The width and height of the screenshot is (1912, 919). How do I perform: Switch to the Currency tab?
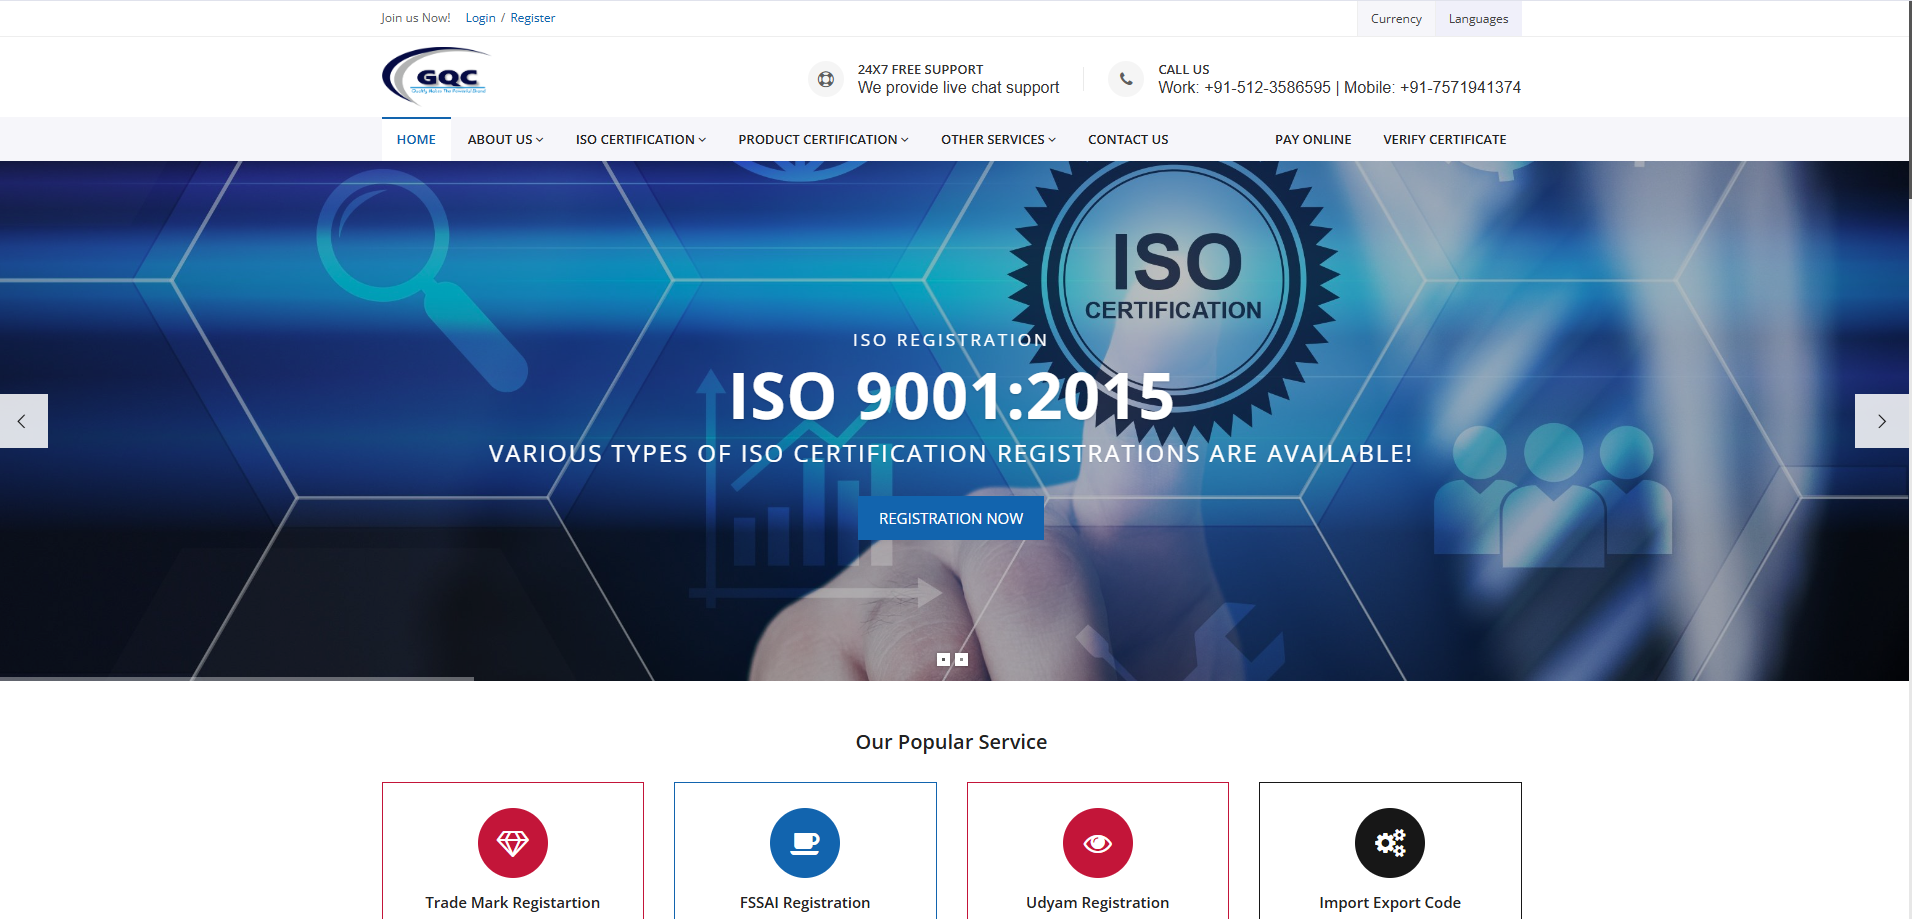tap(1395, 18)
